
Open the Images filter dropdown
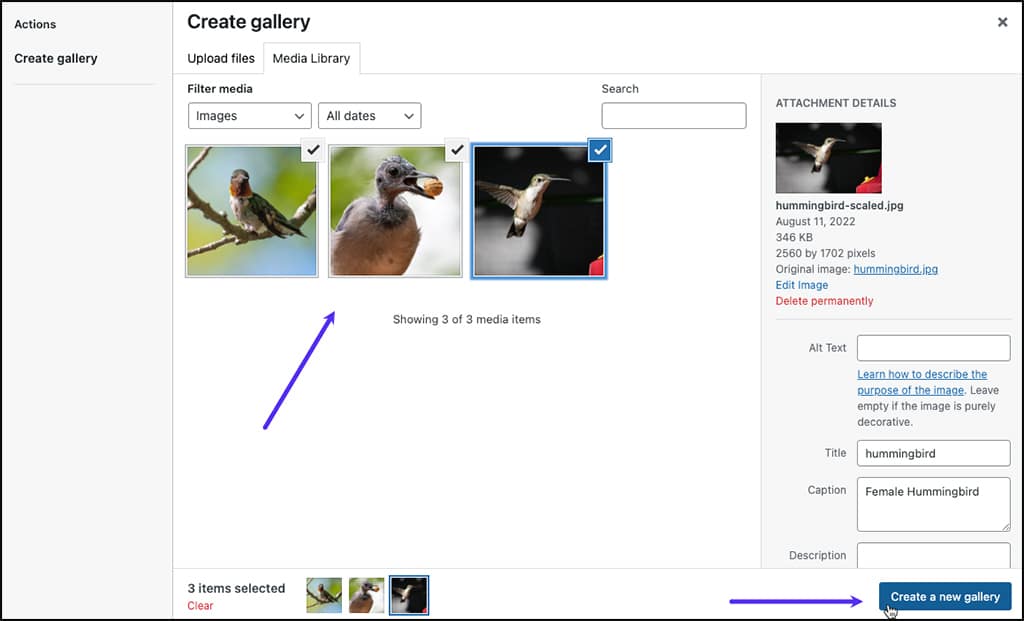coord(248,115)
